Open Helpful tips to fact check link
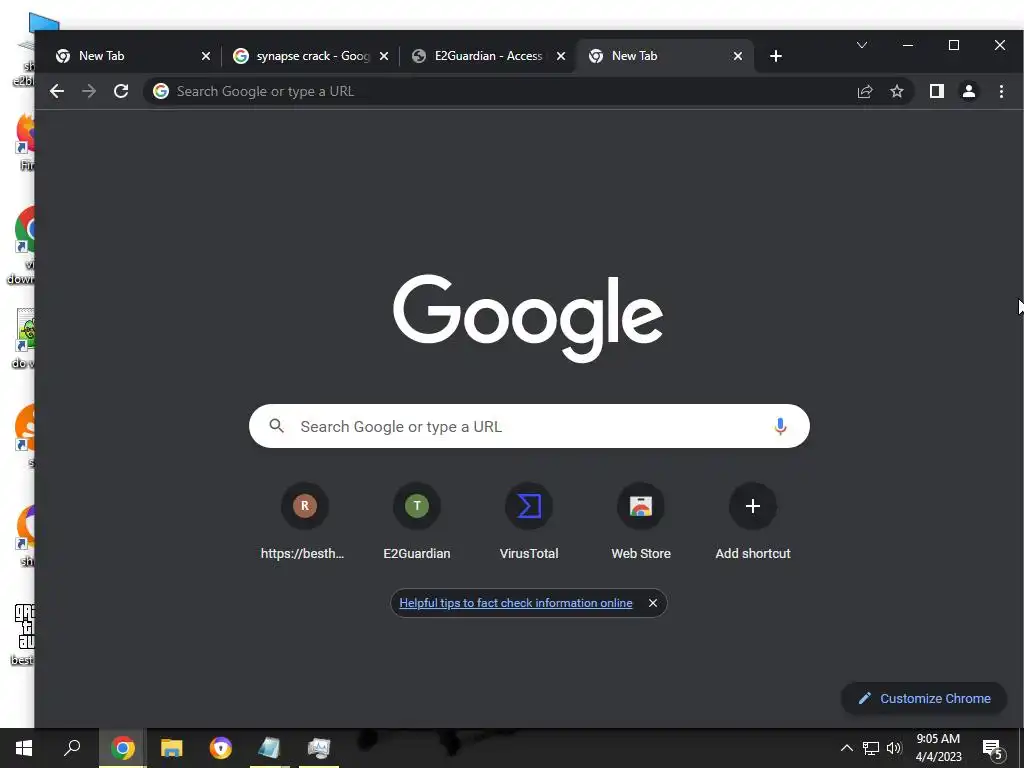Viewport: 1024px width, 768px height. pos(516,603)
